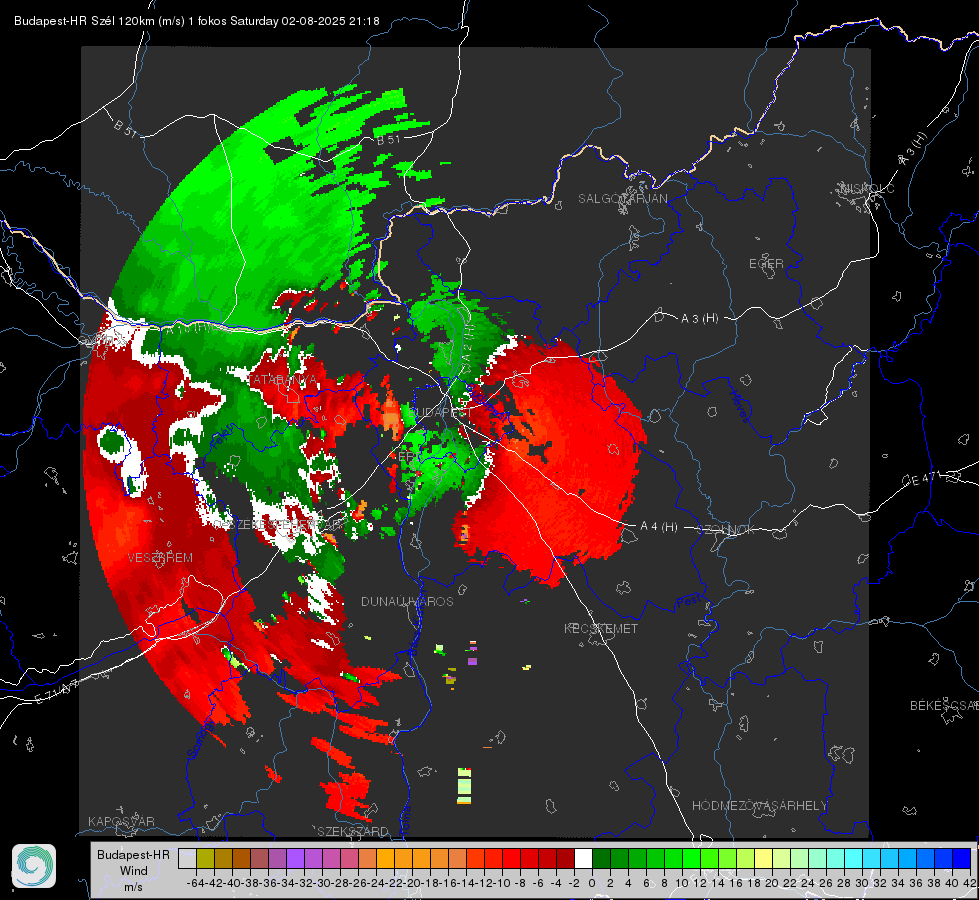Click the Somogy county label
Image resolution: width=979 pixels, height=900 pixels.
click(x=201, y=739)
